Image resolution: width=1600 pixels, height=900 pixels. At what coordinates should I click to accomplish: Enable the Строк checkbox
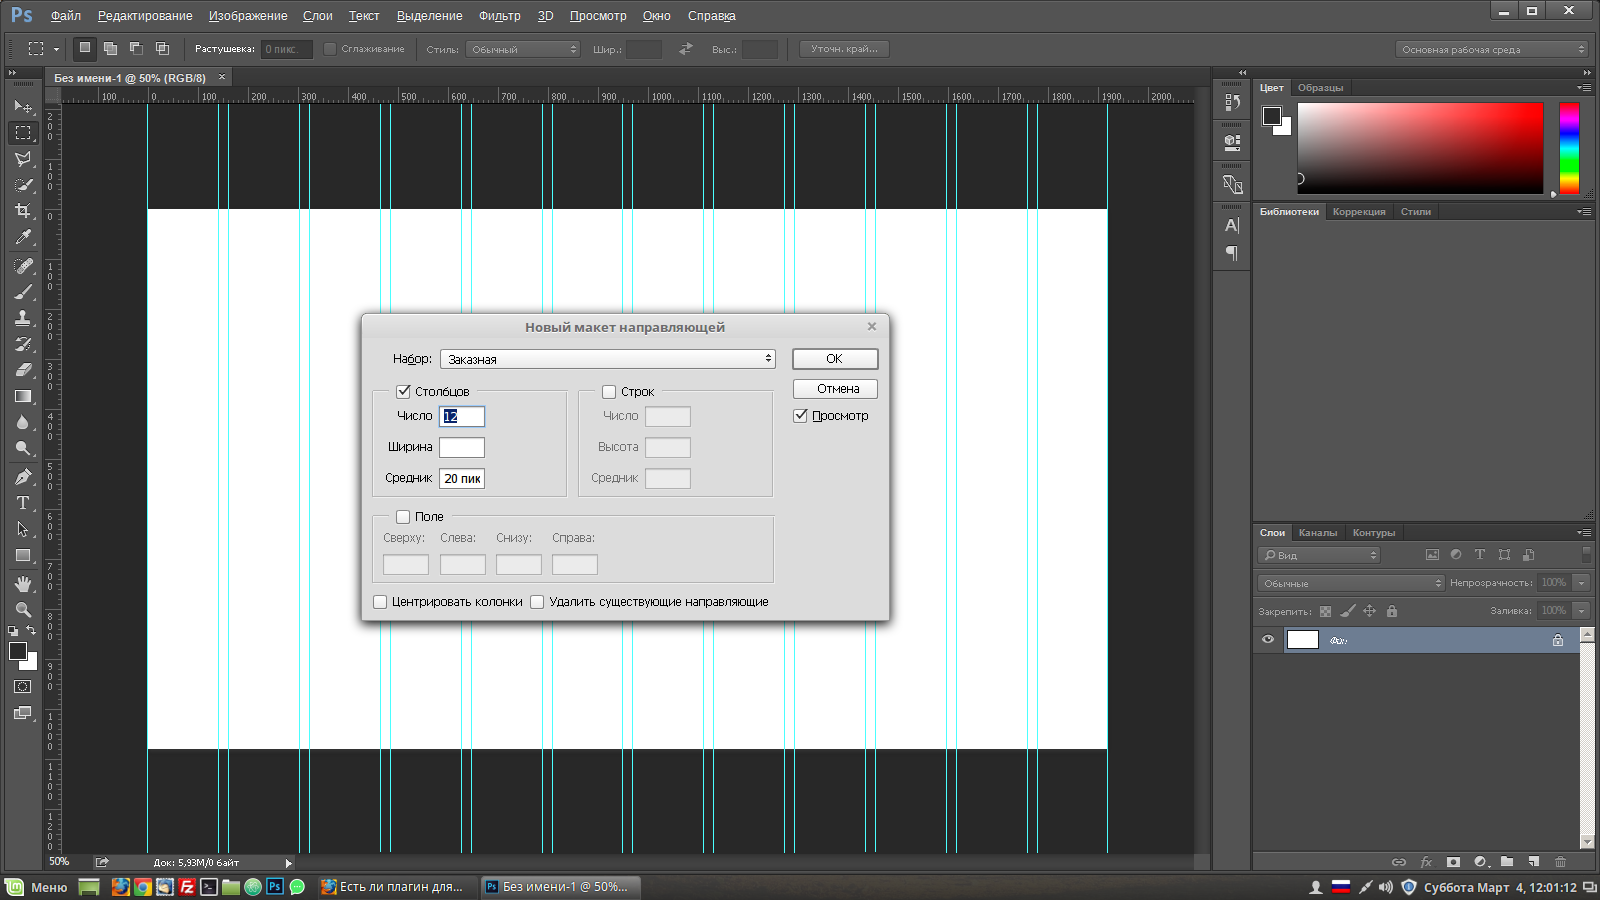click(x=609, y=392)
